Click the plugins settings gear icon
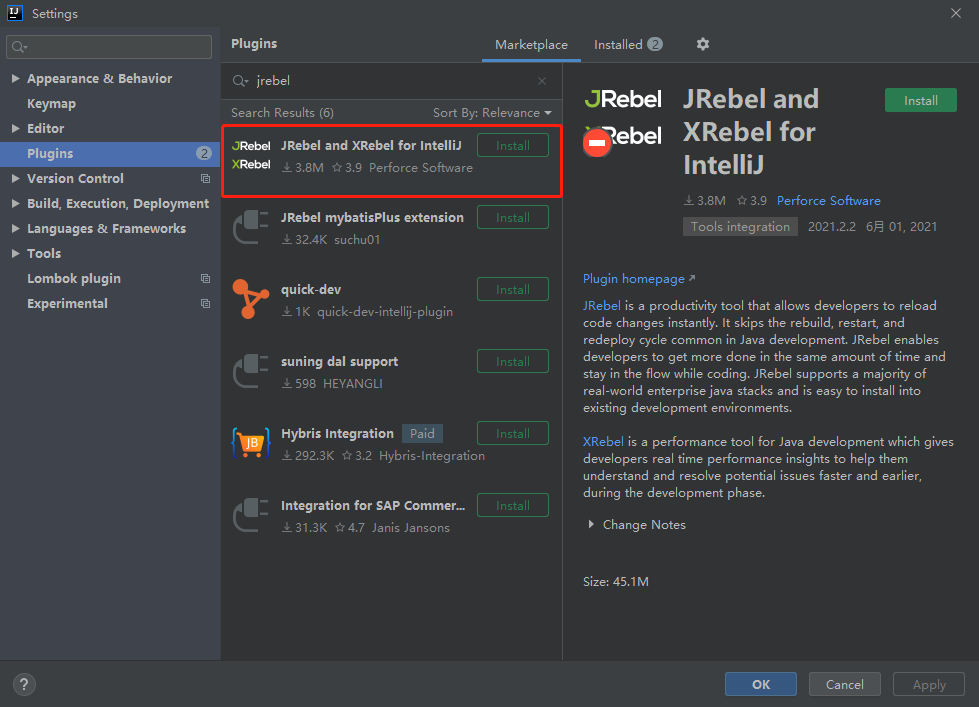Screen dimensions: 979x707 pyautogui.click(x=702, y=44)
